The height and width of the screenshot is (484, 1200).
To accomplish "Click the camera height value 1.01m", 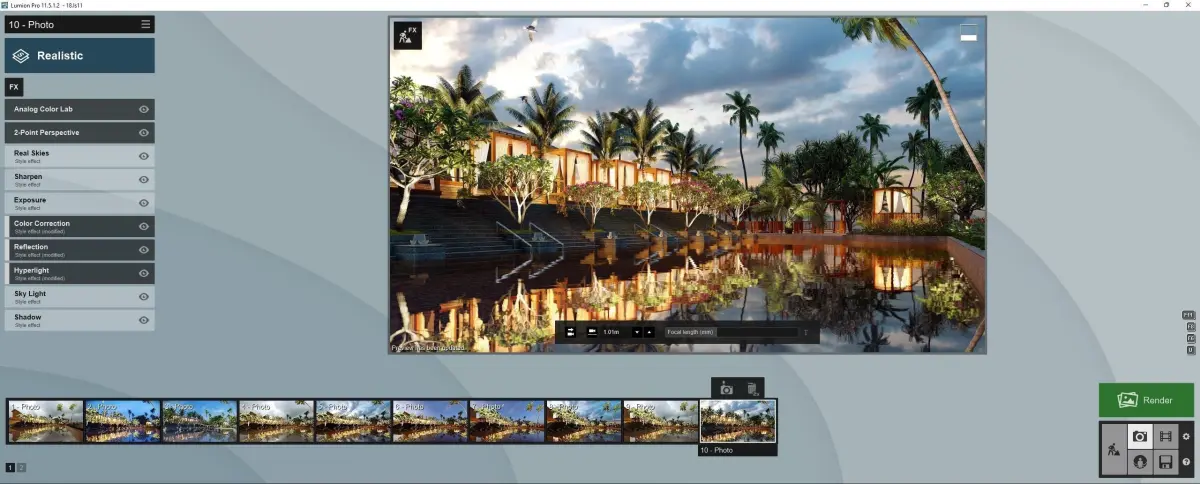I will (611, 332).
